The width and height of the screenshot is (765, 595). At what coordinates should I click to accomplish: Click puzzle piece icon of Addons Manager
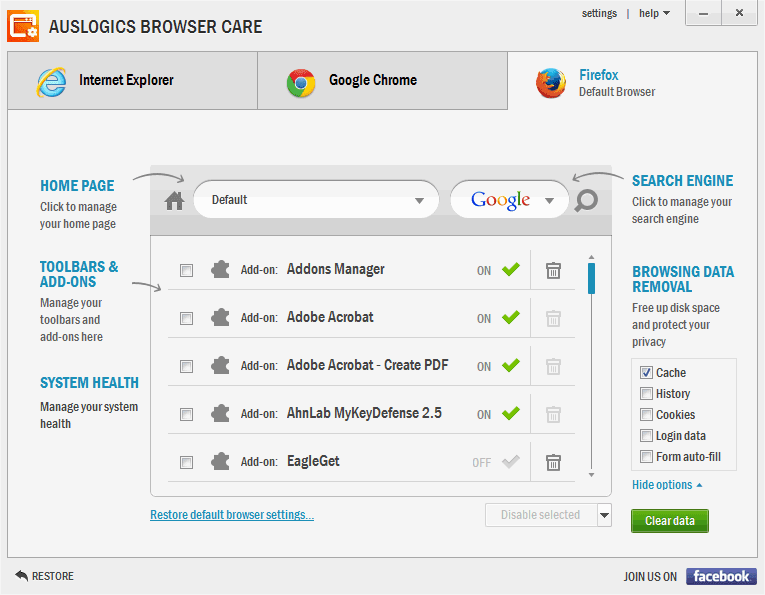pyautogui.click(x=220, y=270)
